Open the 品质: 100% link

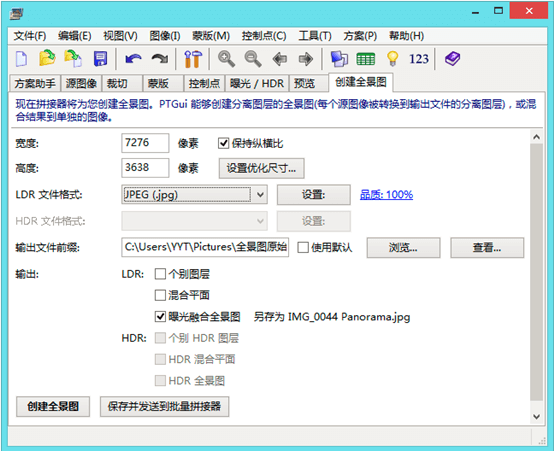[x=386, y=195]
